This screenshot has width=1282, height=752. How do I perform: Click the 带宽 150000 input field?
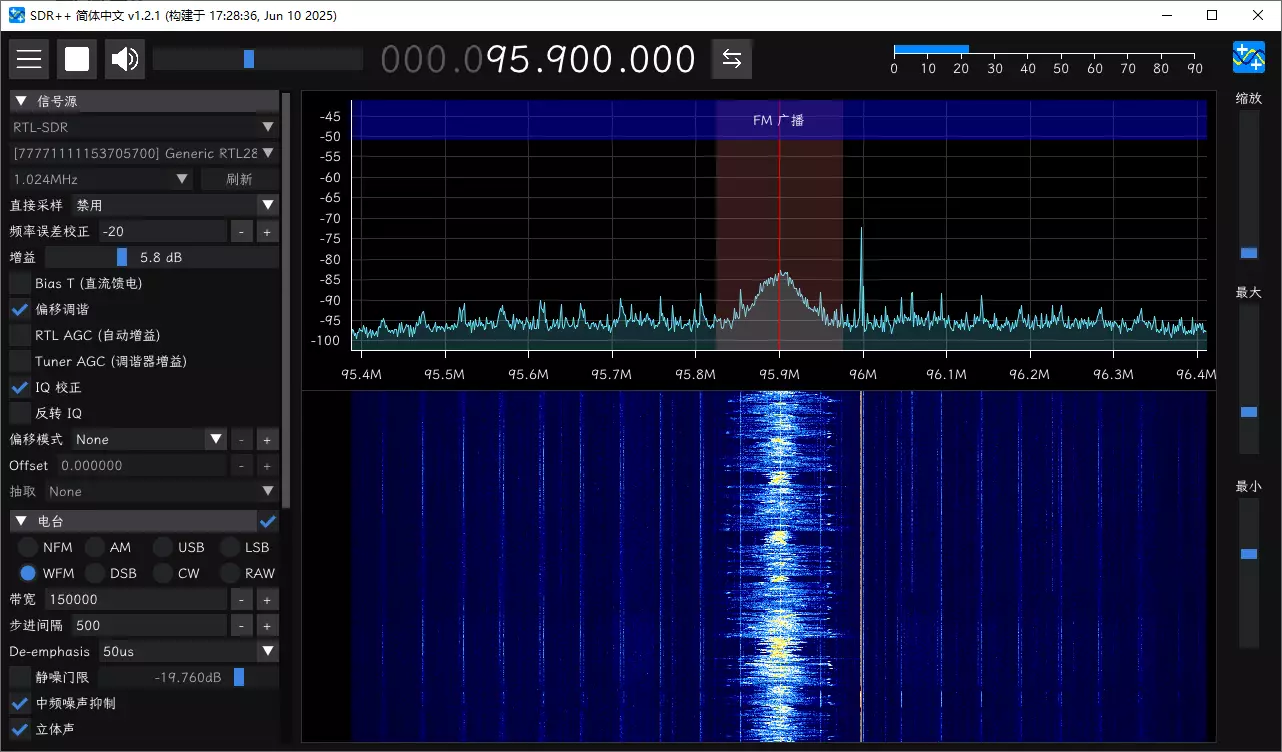tap(136, 599)
